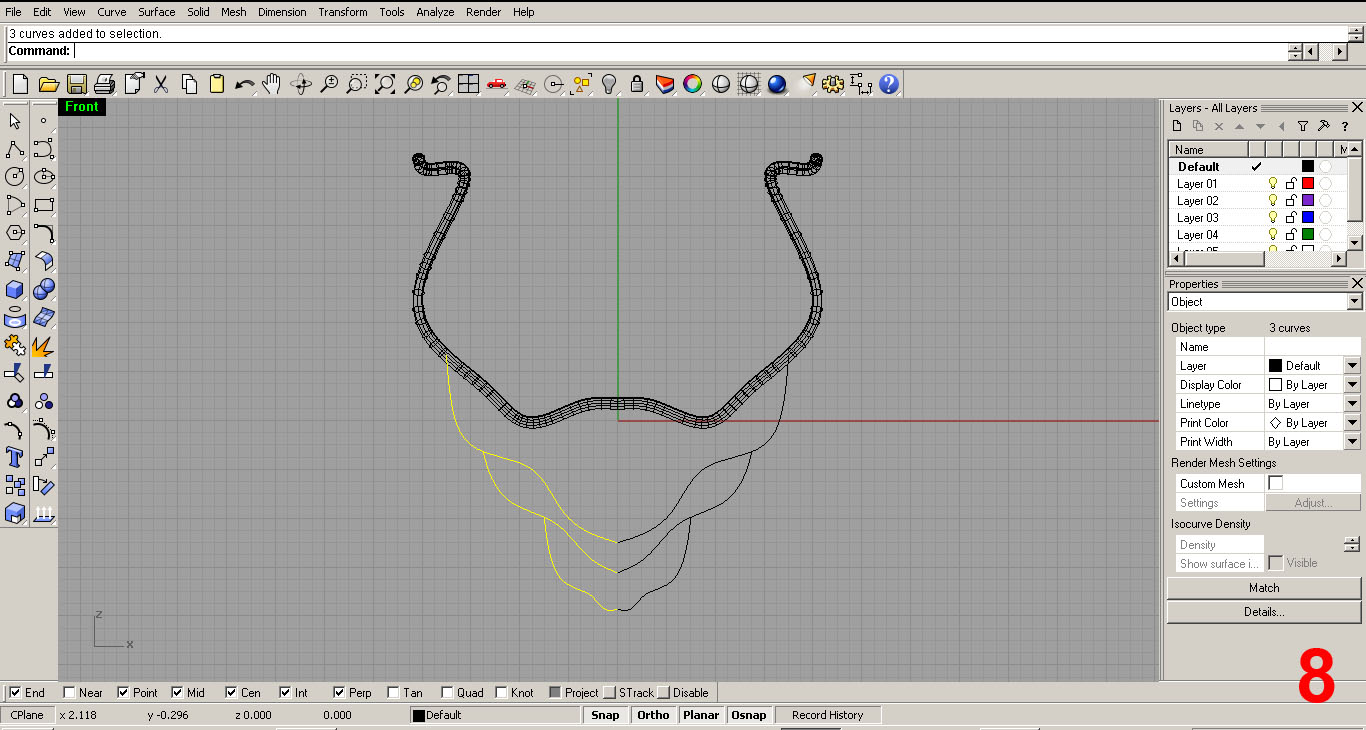Select the blue Box solid tool

click(x=15, y=289)
